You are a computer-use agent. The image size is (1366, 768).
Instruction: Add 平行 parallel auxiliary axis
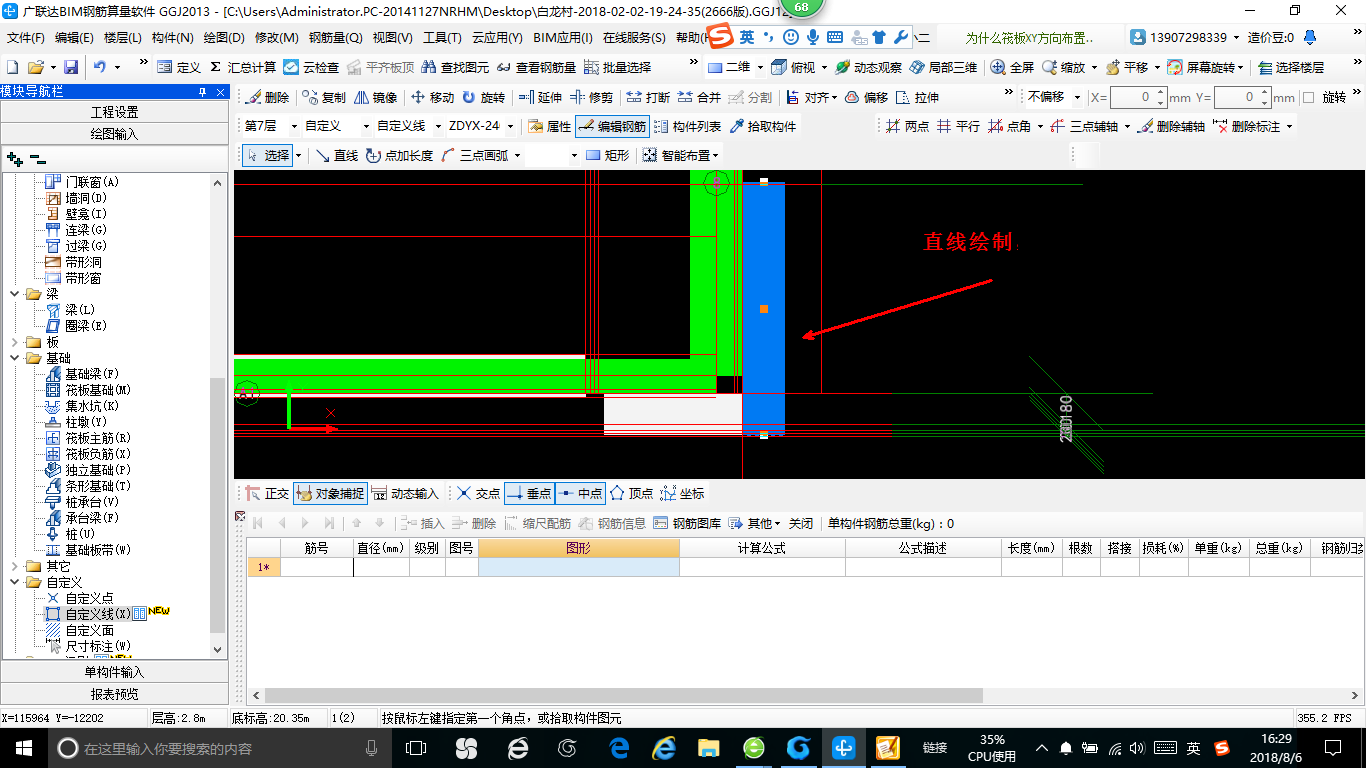958,127
